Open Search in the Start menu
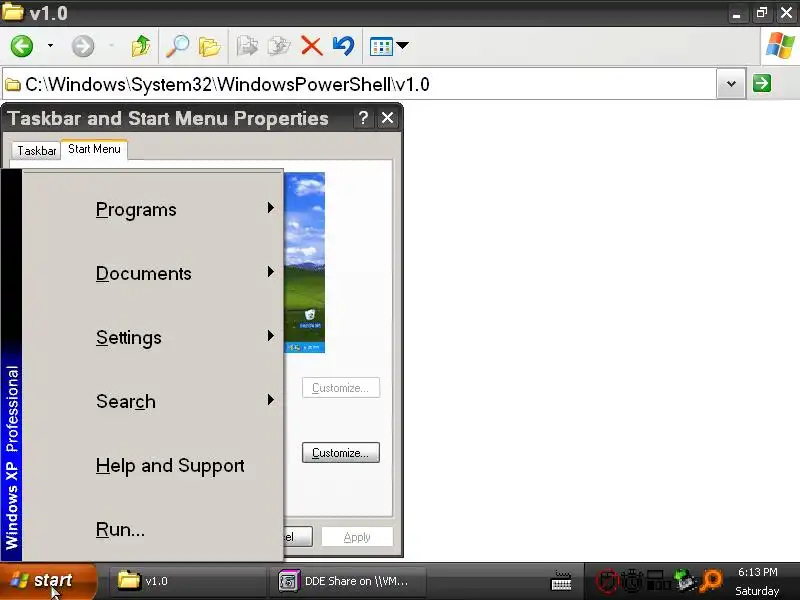Screen dimensions: 800x600 (x=153, y=402)
